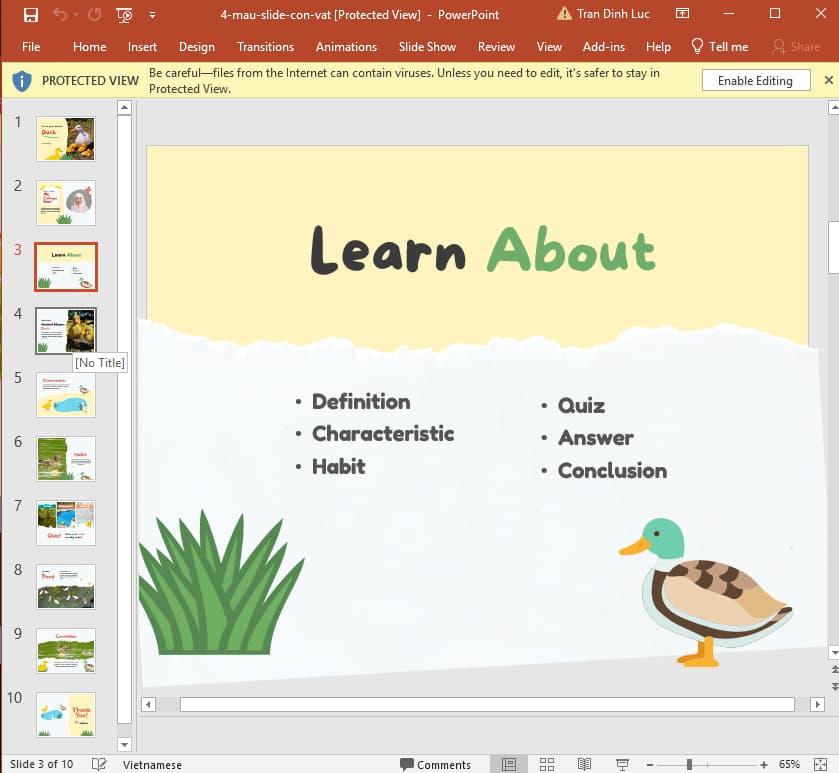Start Slide Show from the status bar
The height and width of the screenshot is (773, 839).
(x=621, y=764)
